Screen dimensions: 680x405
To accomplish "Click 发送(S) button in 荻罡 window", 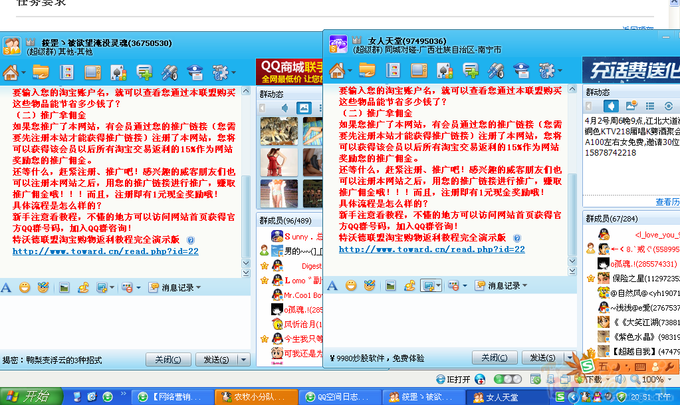I will pos(216,359).
